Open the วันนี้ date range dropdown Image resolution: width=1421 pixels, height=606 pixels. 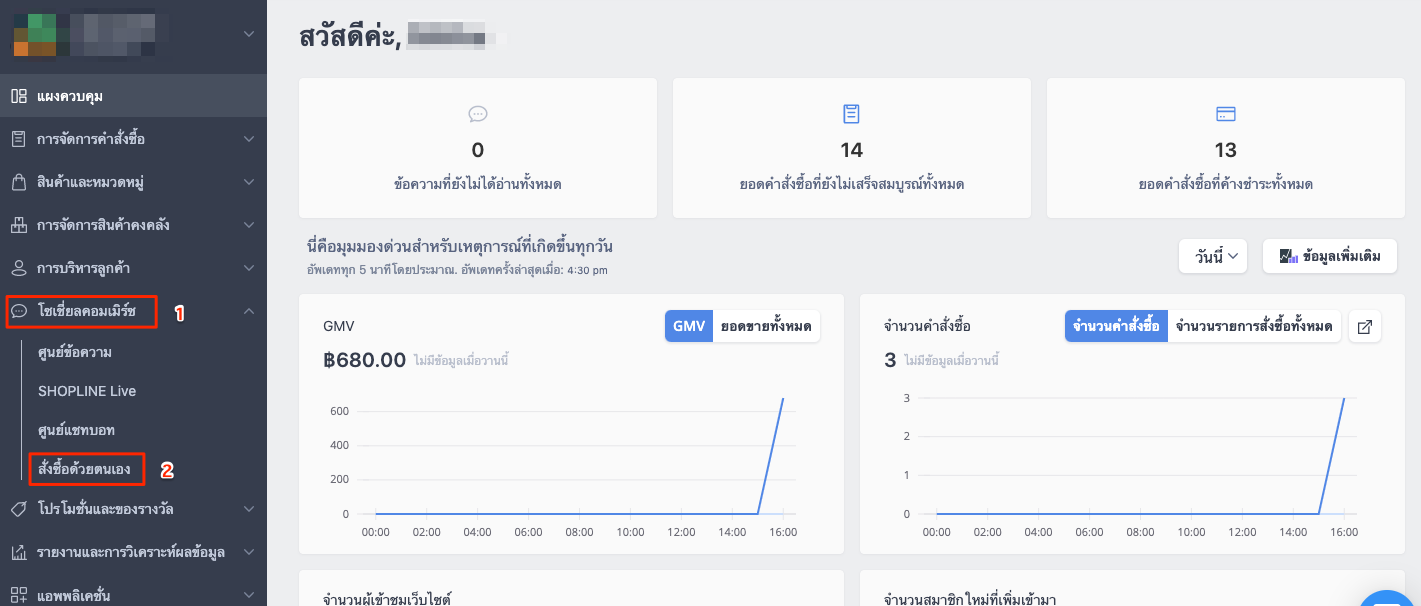click(x=1214, y=256)
